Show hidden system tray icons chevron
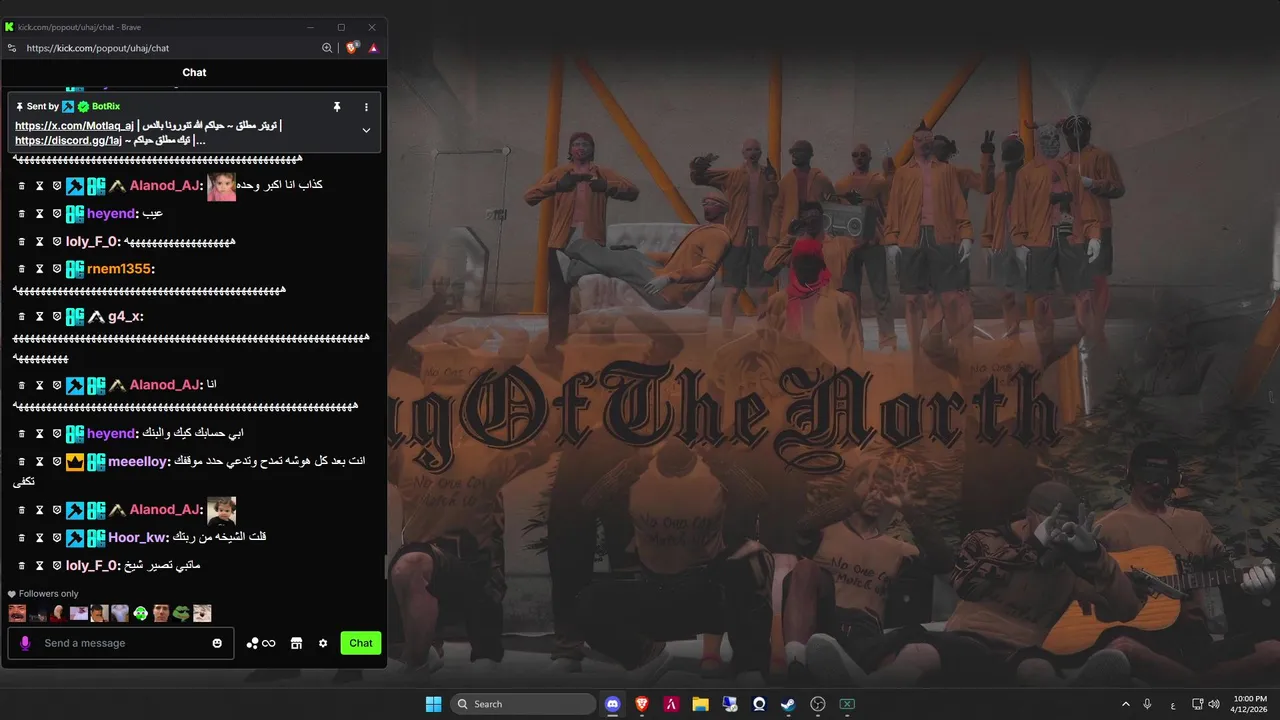Image resolution: width=1280 pixels, height=720 pixels. 1126,704
